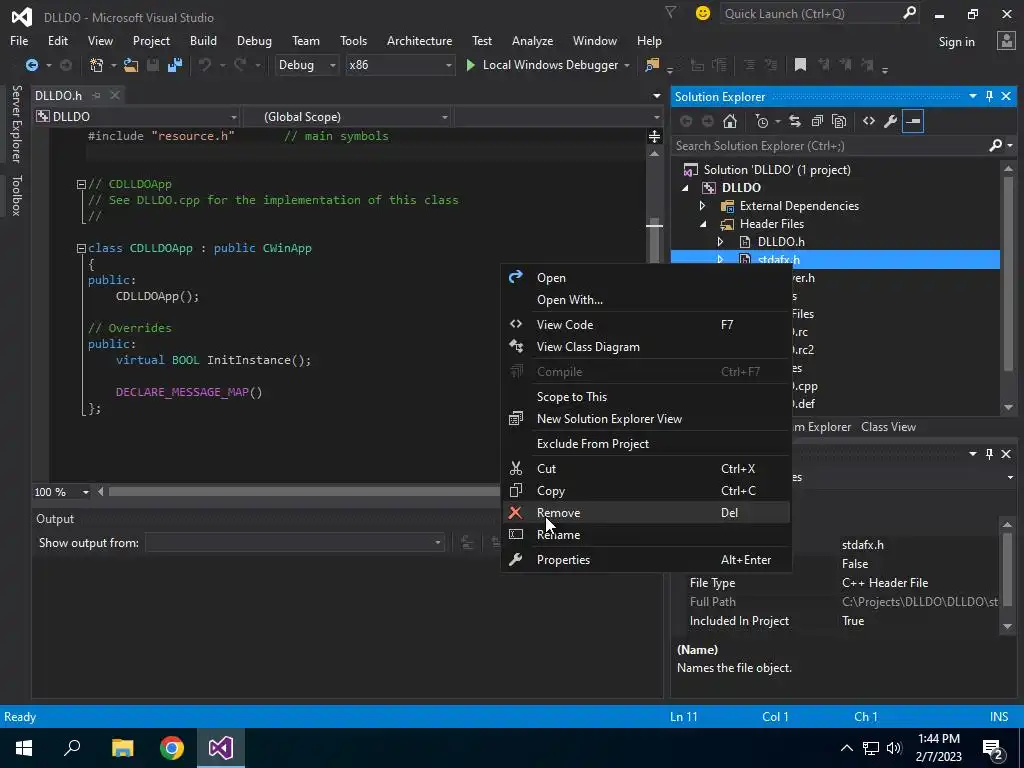1024x768 pixels.
Task: Open the File menu
Action: click(19, 40)
